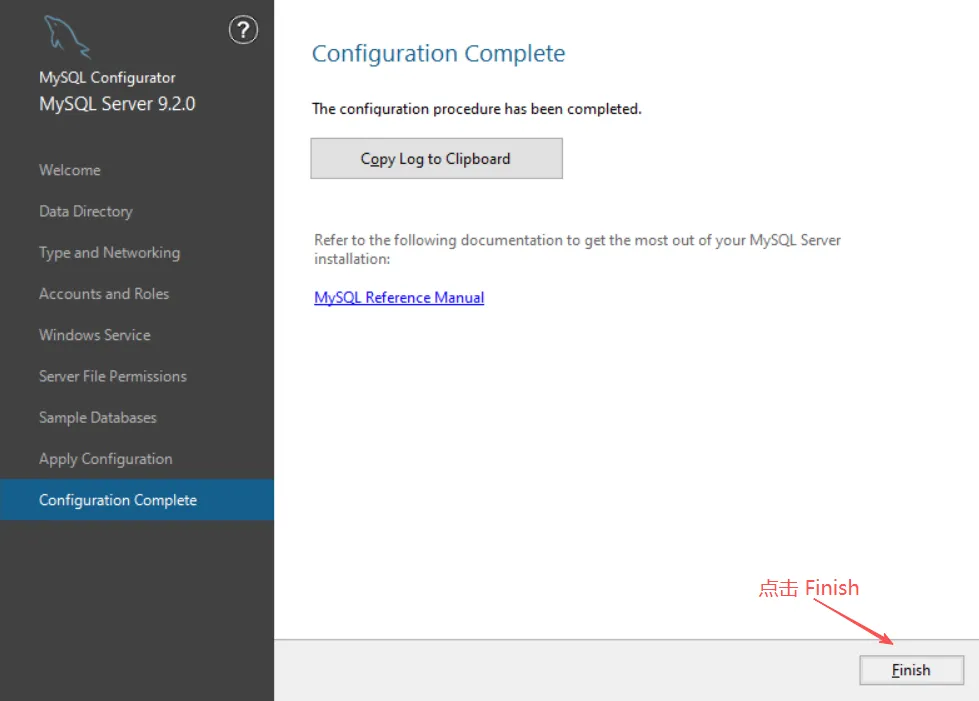Viewport: 979px width, 701px height.
Task: Open the Apply Configuration step
Action: pyautogui.click(x=106, y=459)
